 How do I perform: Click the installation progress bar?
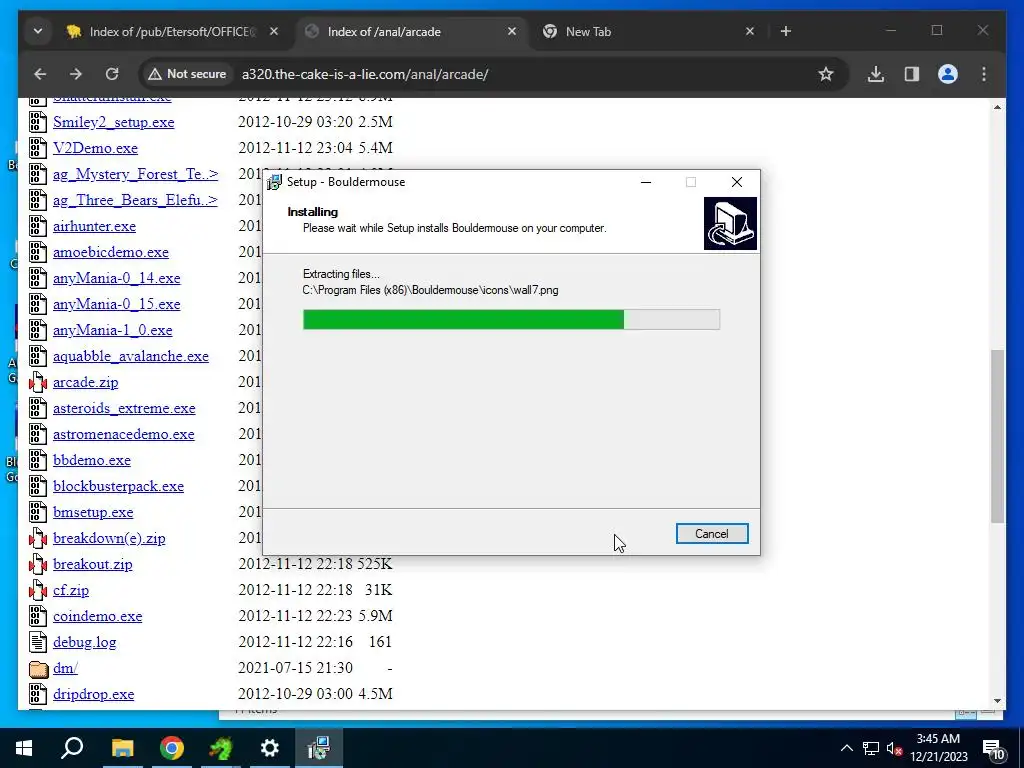pyautogui.click(x=511, y=319)
